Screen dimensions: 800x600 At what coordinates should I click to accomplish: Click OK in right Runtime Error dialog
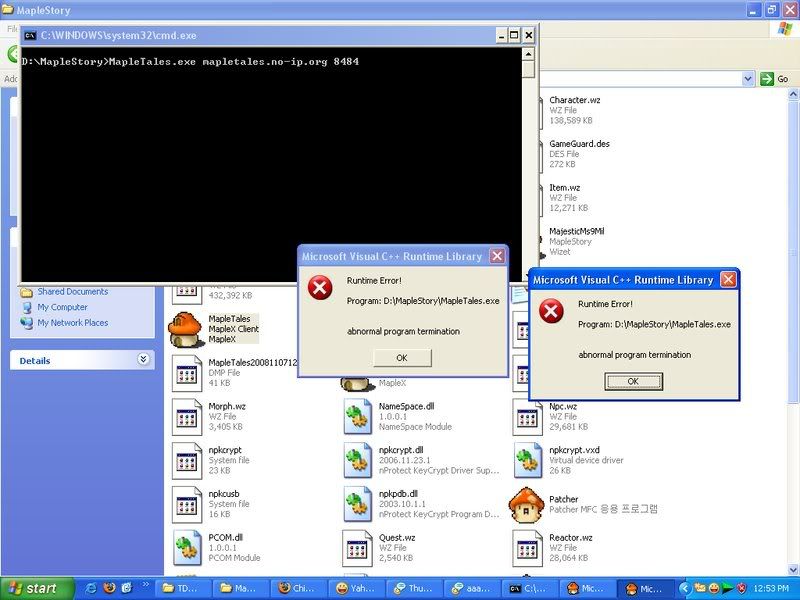pyautogui.click(x=633, y=381)
